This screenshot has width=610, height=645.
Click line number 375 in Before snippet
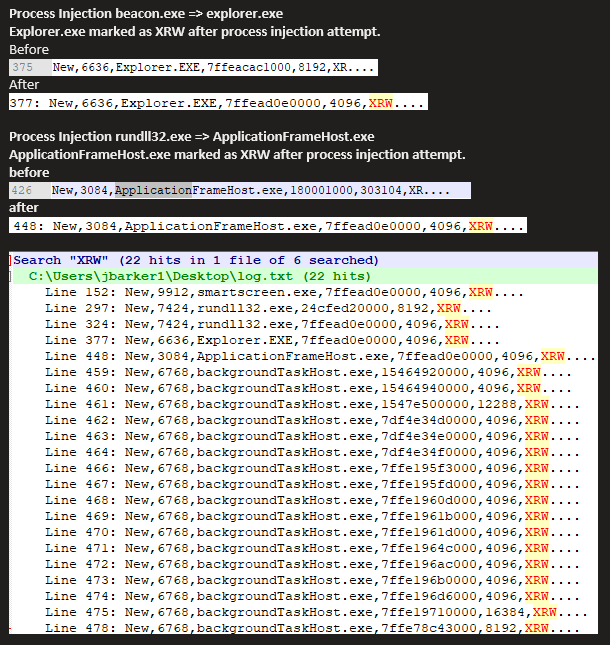coord(22,67)
